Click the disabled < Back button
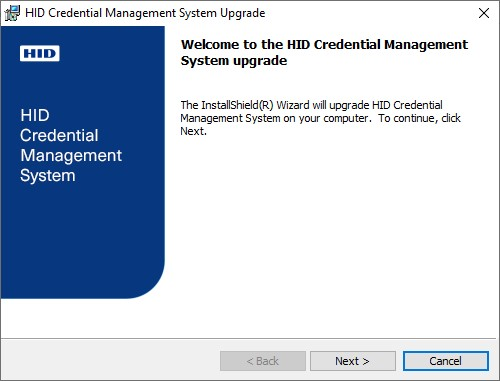500x381 pixels. pyautogui.click(x=263, y=361)
